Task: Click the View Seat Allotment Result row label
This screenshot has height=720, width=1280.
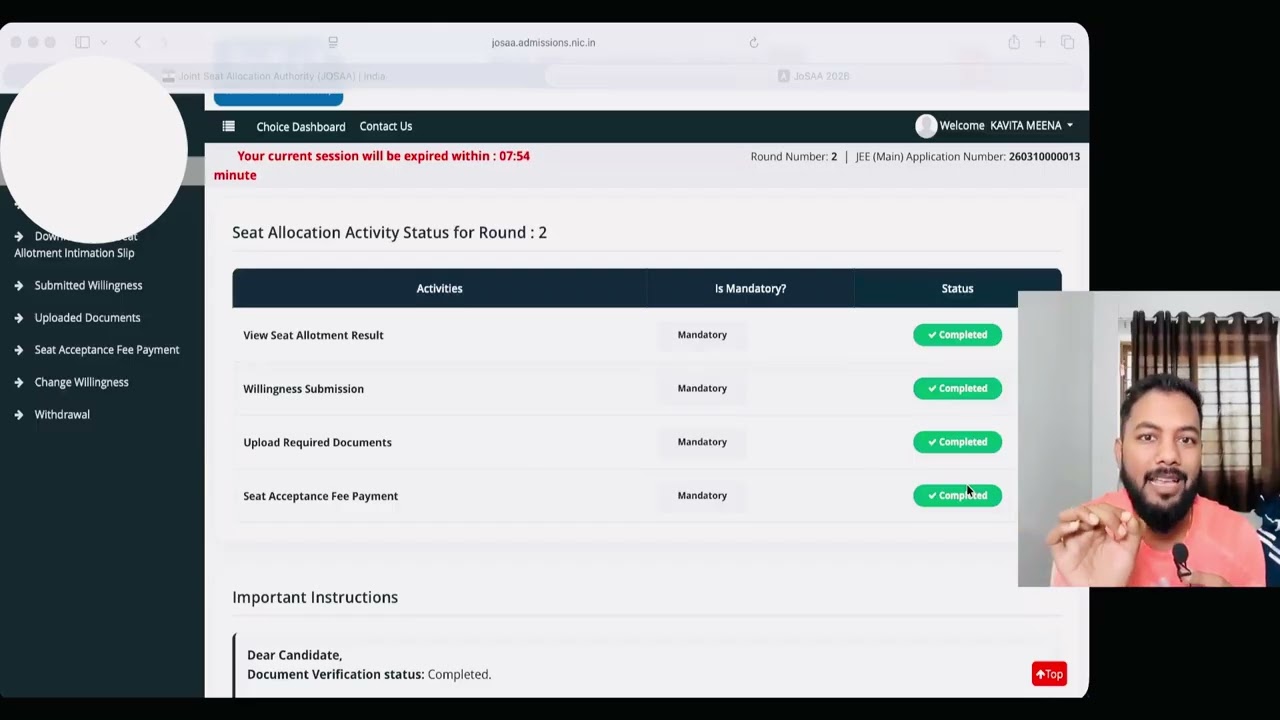Action: [313, 335]
